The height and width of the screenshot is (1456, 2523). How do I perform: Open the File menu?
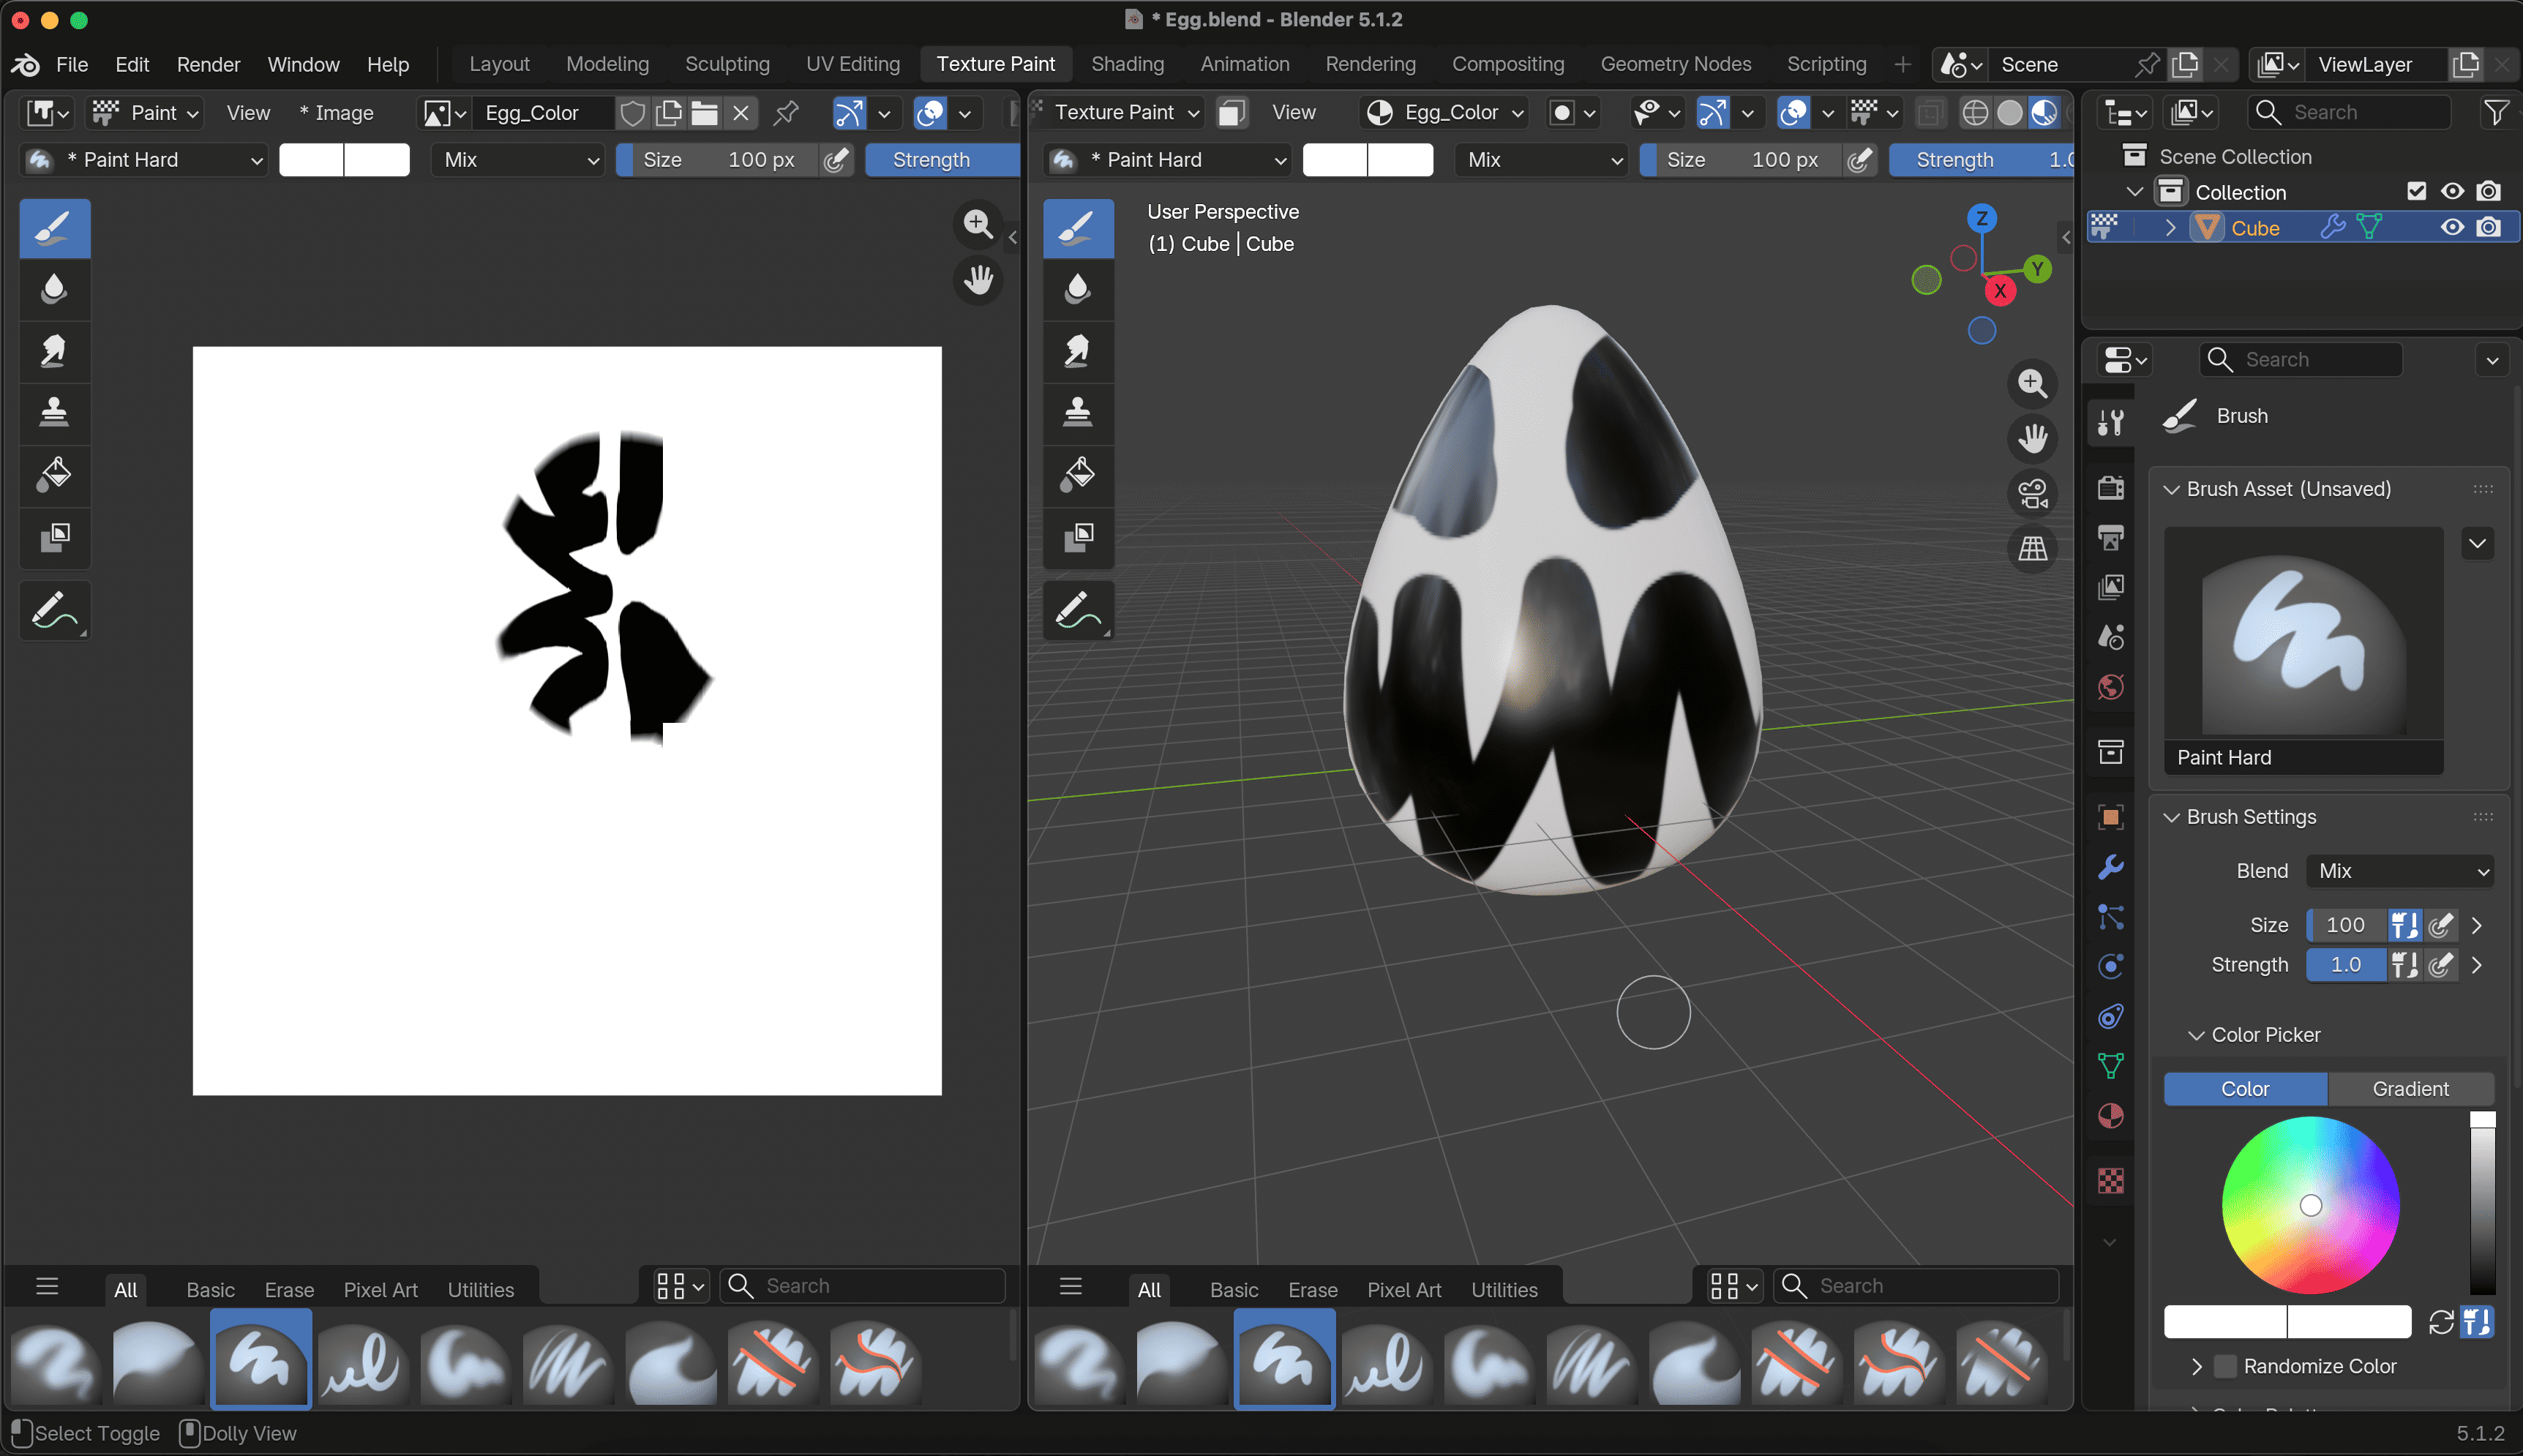coord(72,64)
